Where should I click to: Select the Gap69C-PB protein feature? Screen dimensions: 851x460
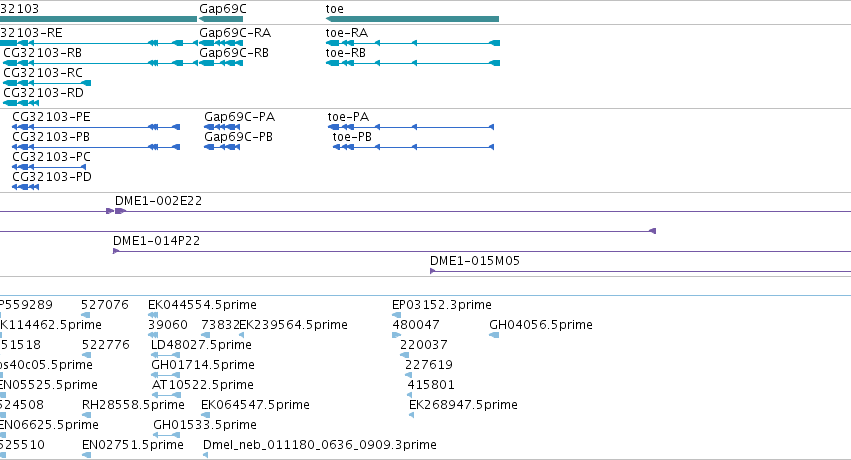(222, 147)
